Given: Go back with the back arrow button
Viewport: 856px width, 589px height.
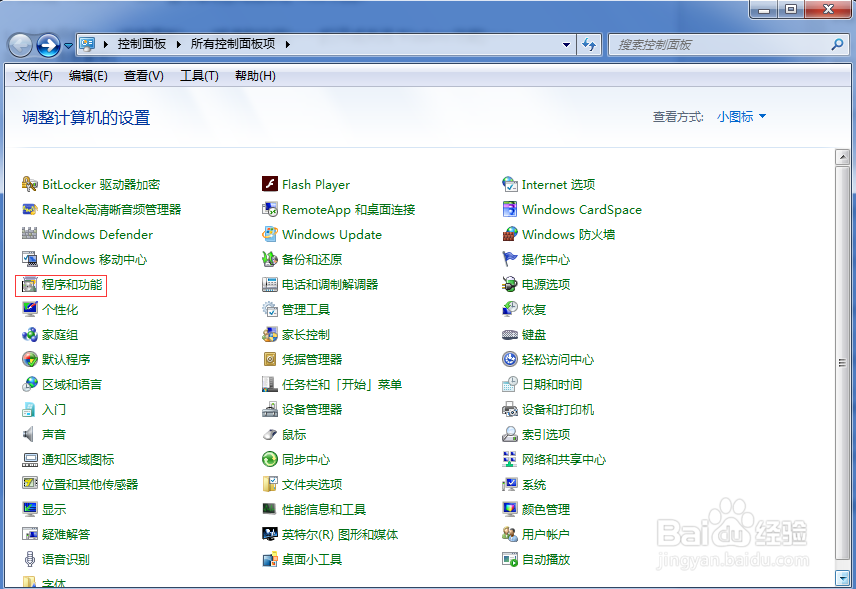Looking at the screenshot, I should tap(20, 46).
